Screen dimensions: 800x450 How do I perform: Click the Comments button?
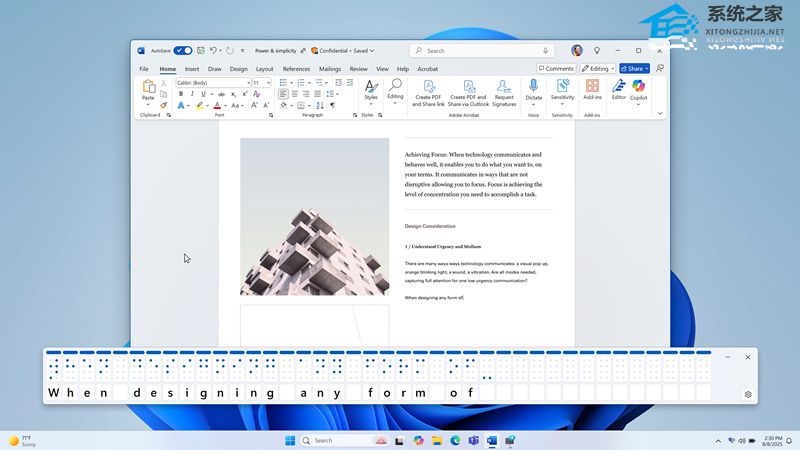(x=556, y=69)
